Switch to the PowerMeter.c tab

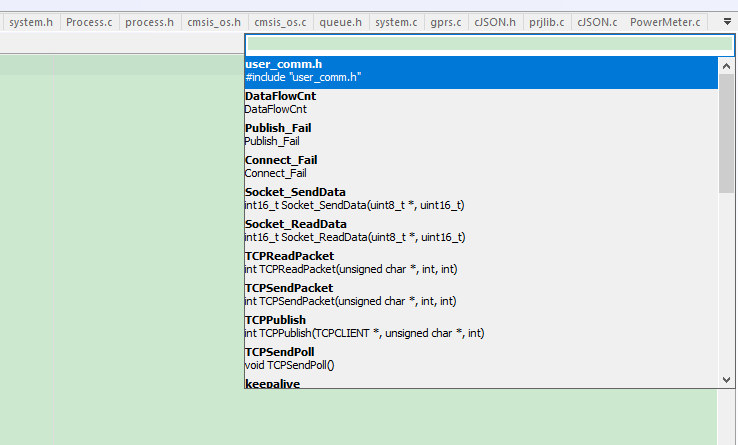point(665,22)
